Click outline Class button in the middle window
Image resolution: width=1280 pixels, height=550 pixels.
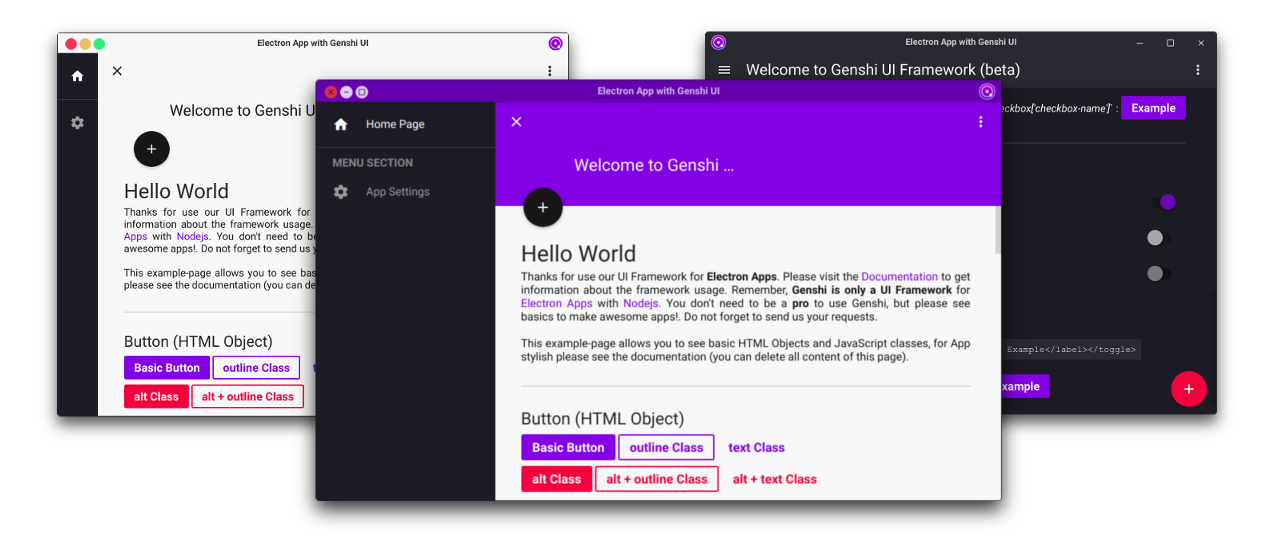click(x=666, y=447)
